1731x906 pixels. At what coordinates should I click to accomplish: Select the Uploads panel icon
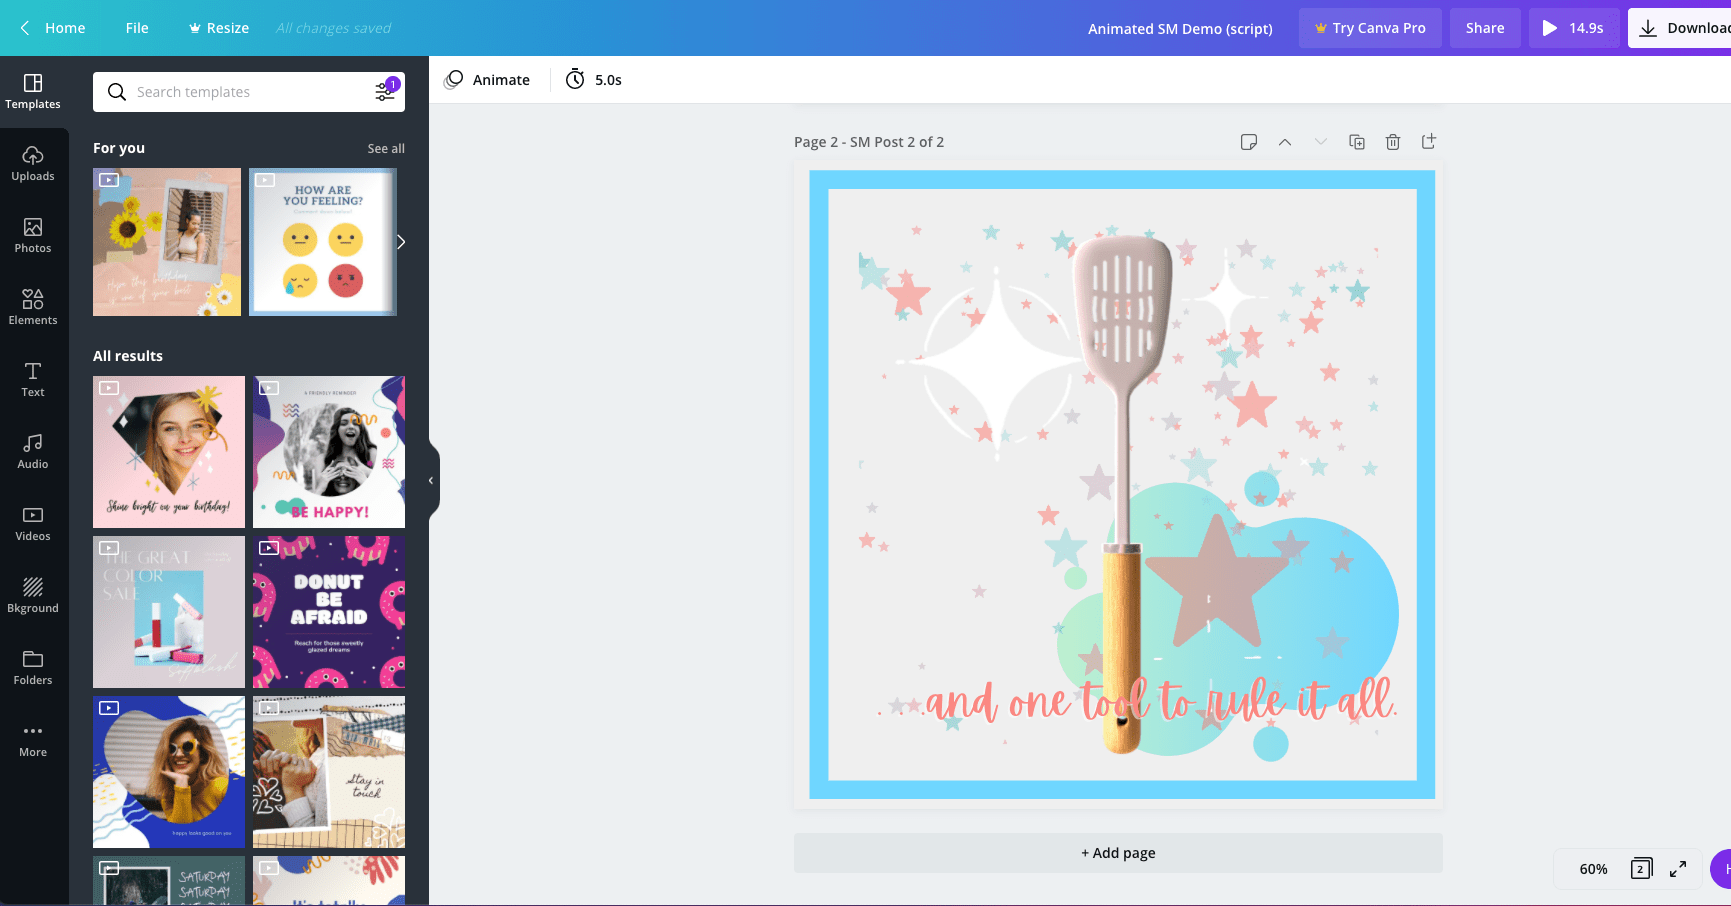[x=33, y=163]
